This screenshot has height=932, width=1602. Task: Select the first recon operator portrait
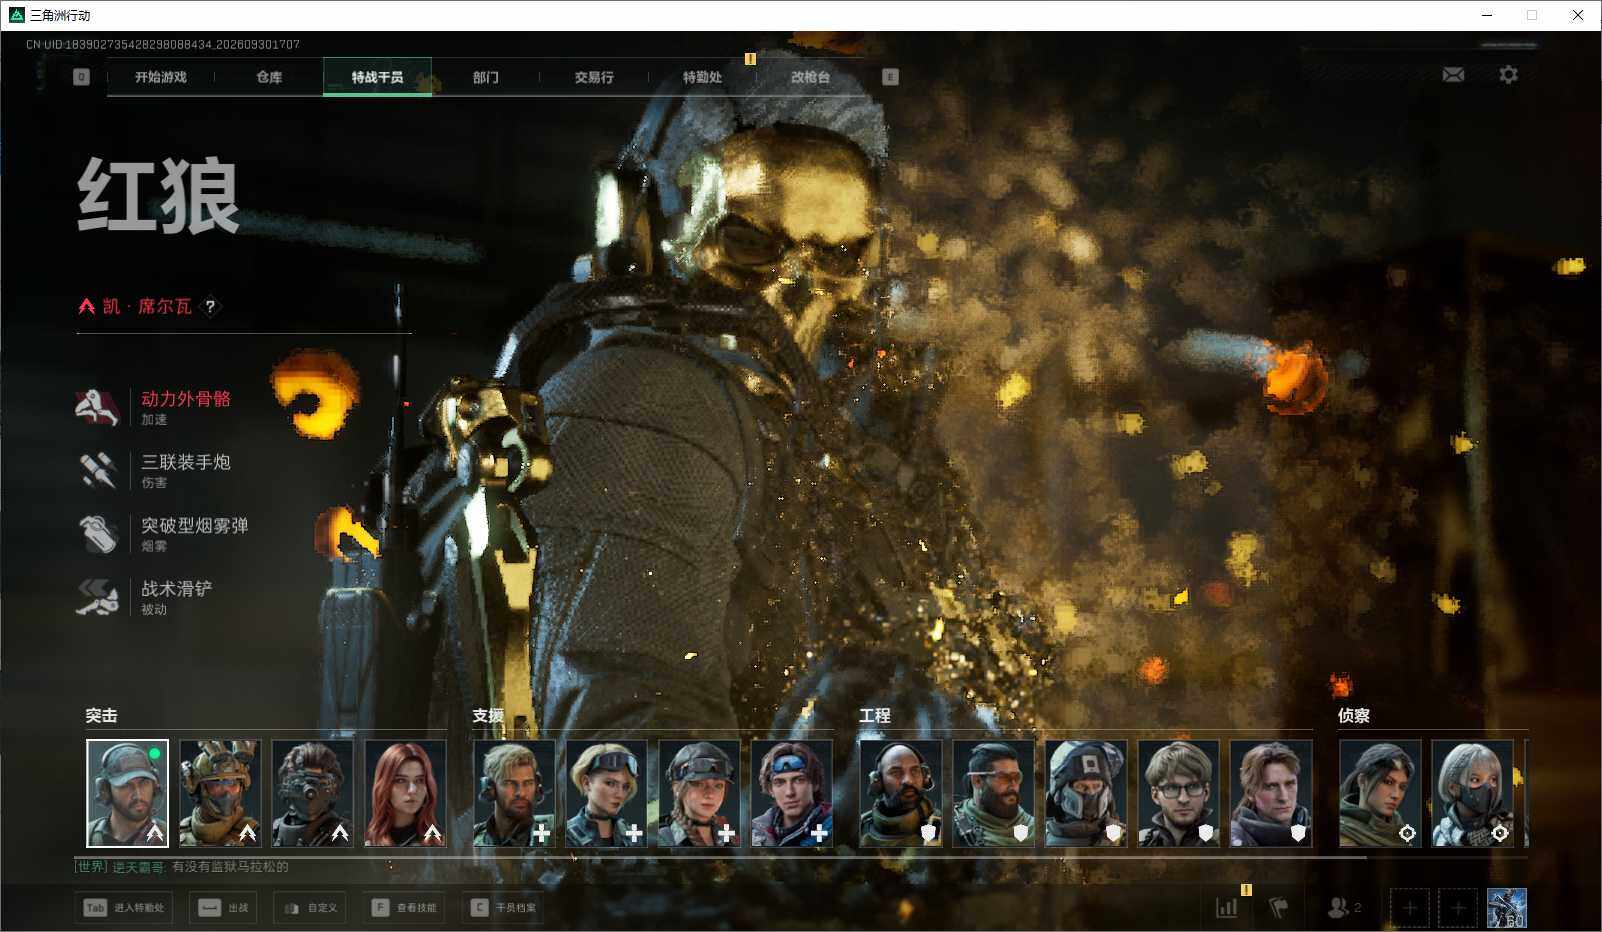click(1380, 794)
